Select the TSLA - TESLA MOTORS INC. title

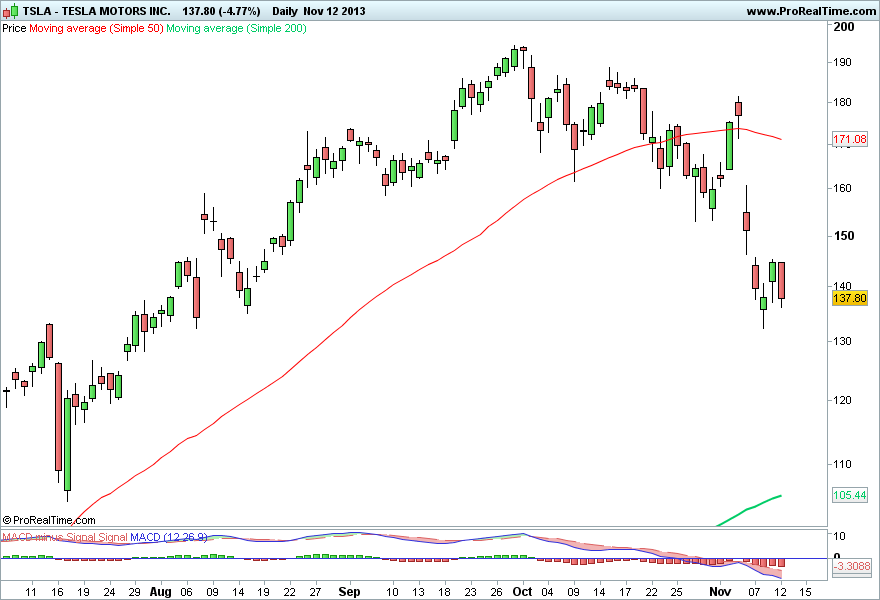coord(97,11)
